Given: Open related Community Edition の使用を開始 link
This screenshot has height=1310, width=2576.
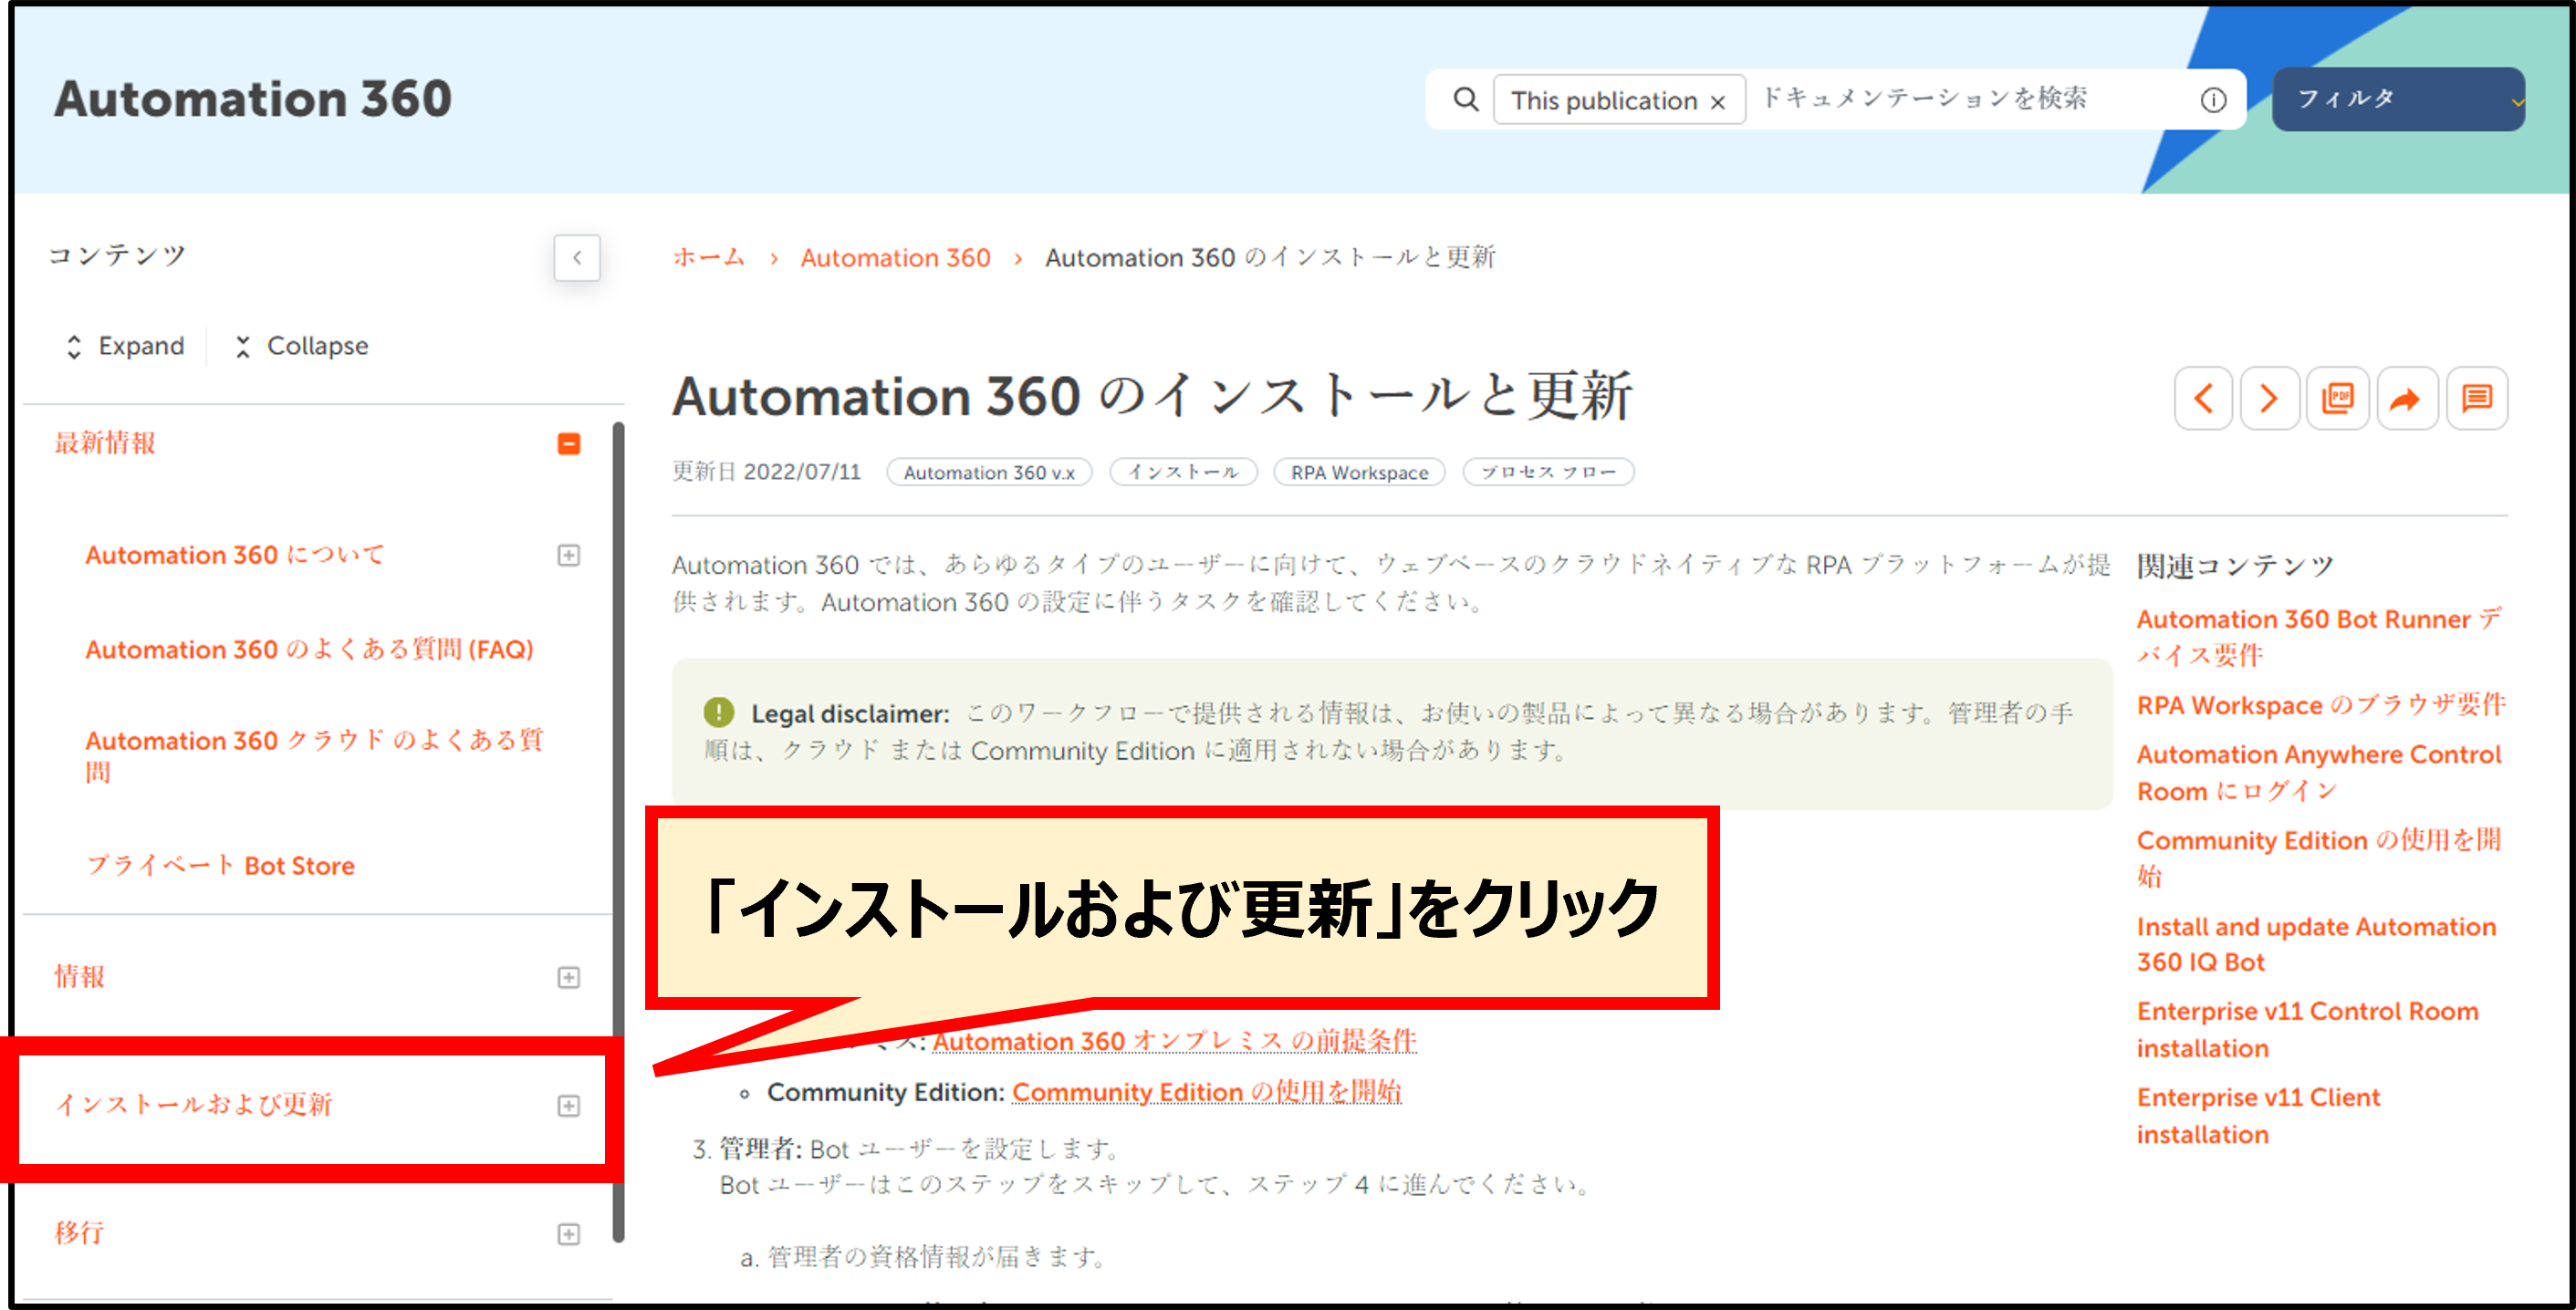Looking at the screenshot, I should 2319,858.
